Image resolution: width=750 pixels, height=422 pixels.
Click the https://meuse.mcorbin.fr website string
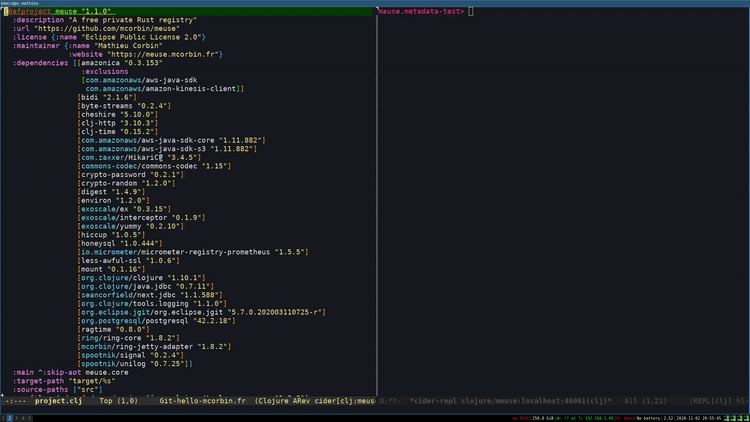(163, 55)
